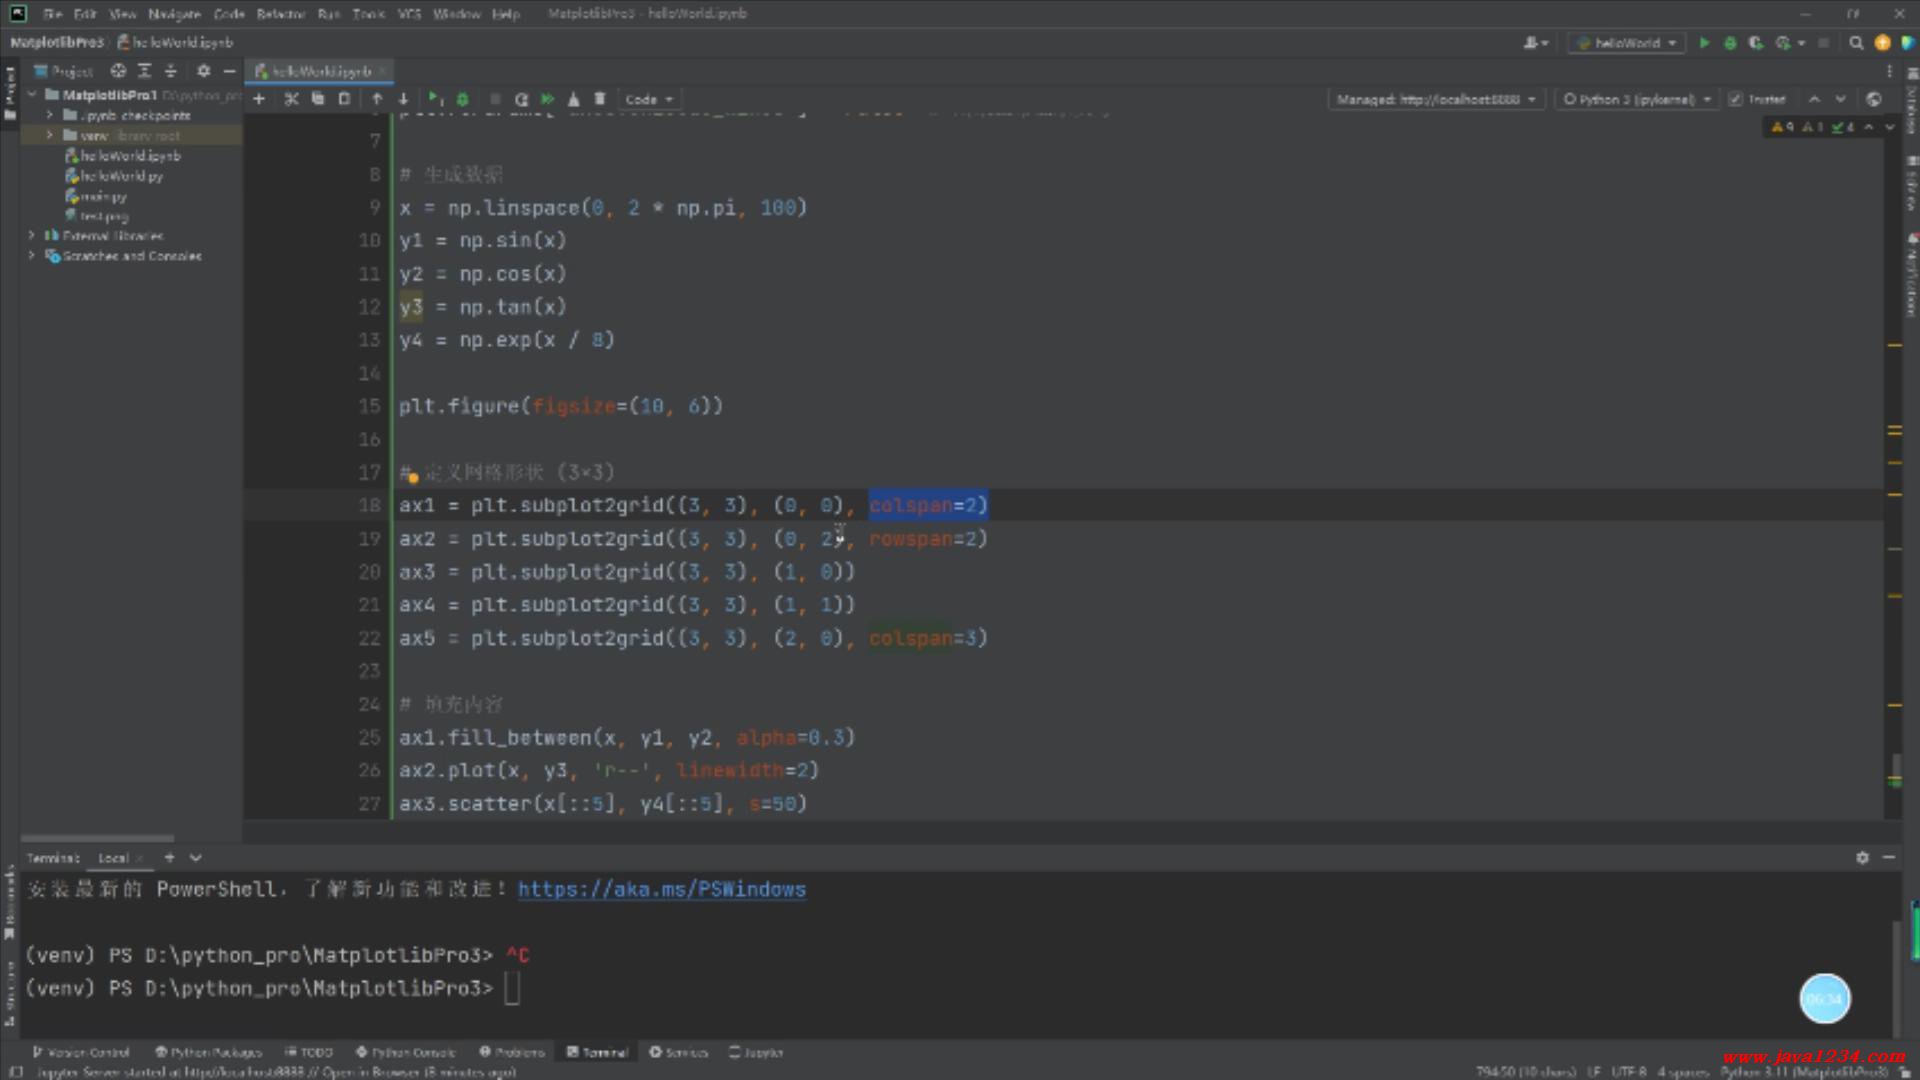The width and height of the screenshot is (1920, 1080).
Task: Expand the External Libraries tree node
Action: click(32, 236)
